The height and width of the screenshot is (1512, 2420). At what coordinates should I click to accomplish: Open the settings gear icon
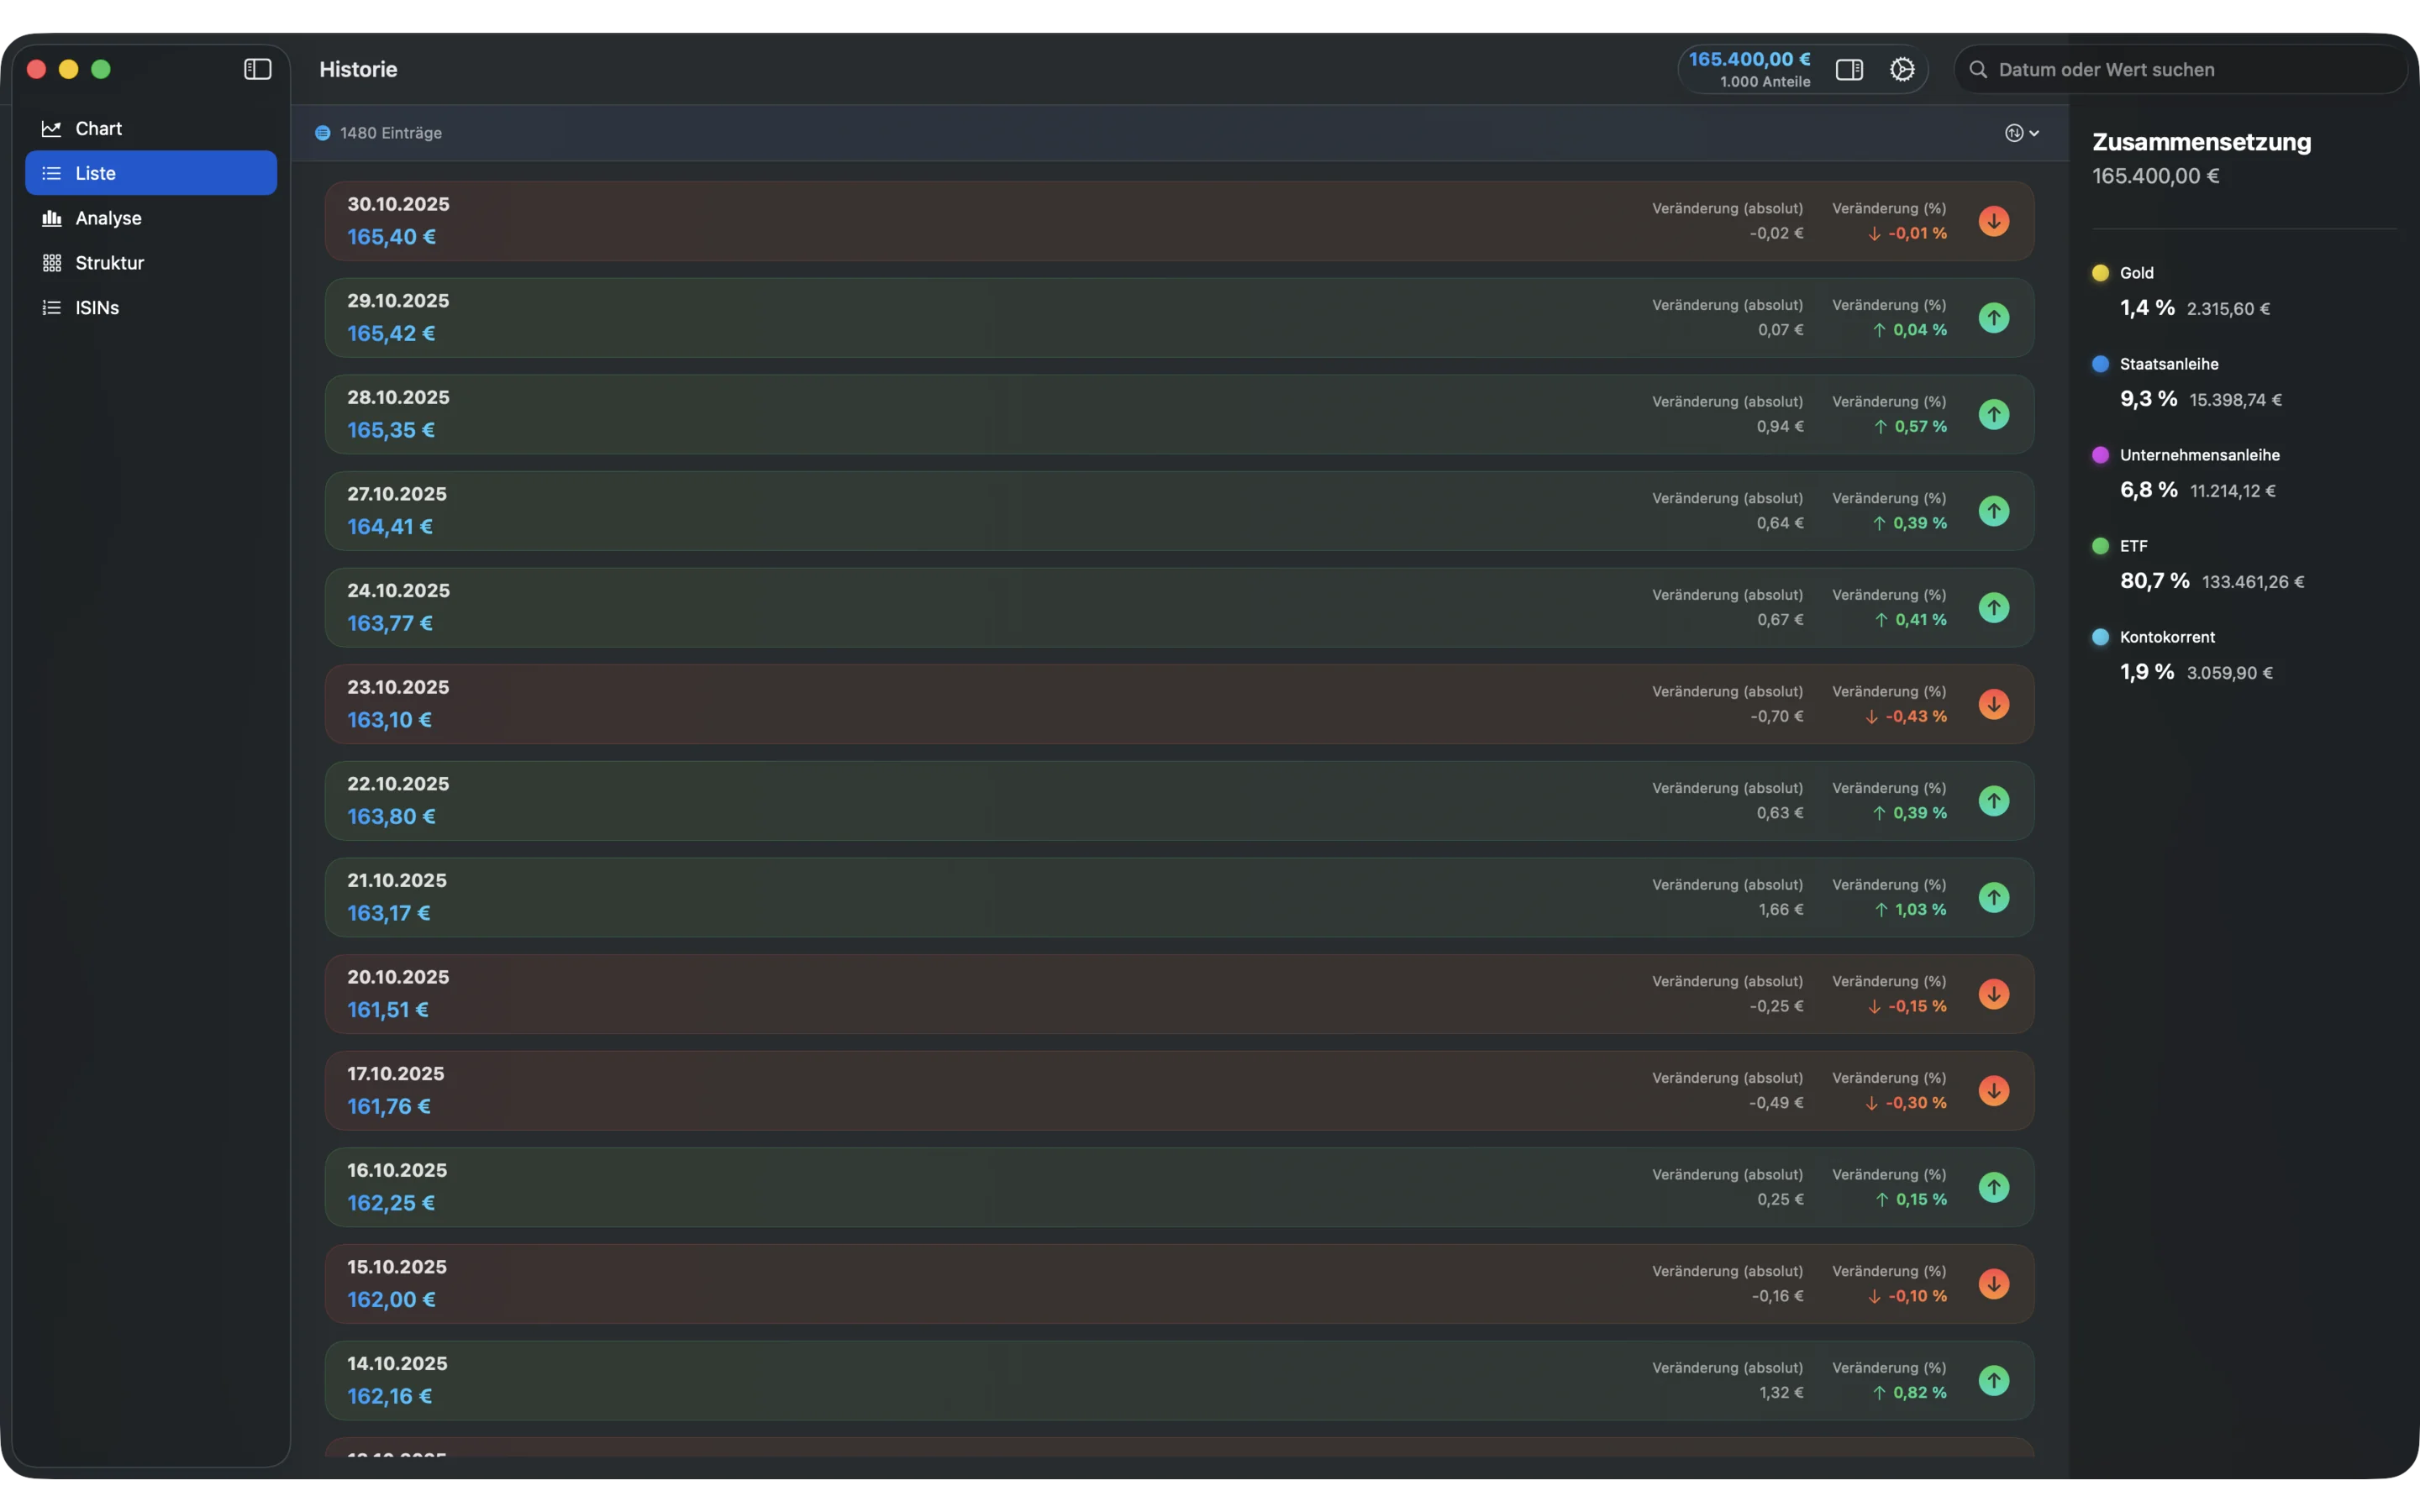tap(1902, 69)
